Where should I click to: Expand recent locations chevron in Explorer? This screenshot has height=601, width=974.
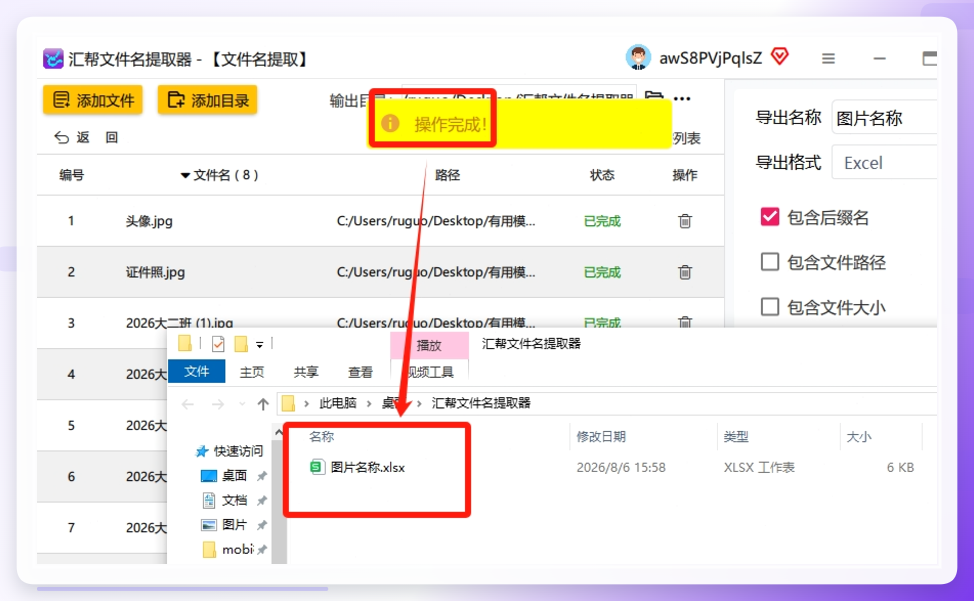242,404
